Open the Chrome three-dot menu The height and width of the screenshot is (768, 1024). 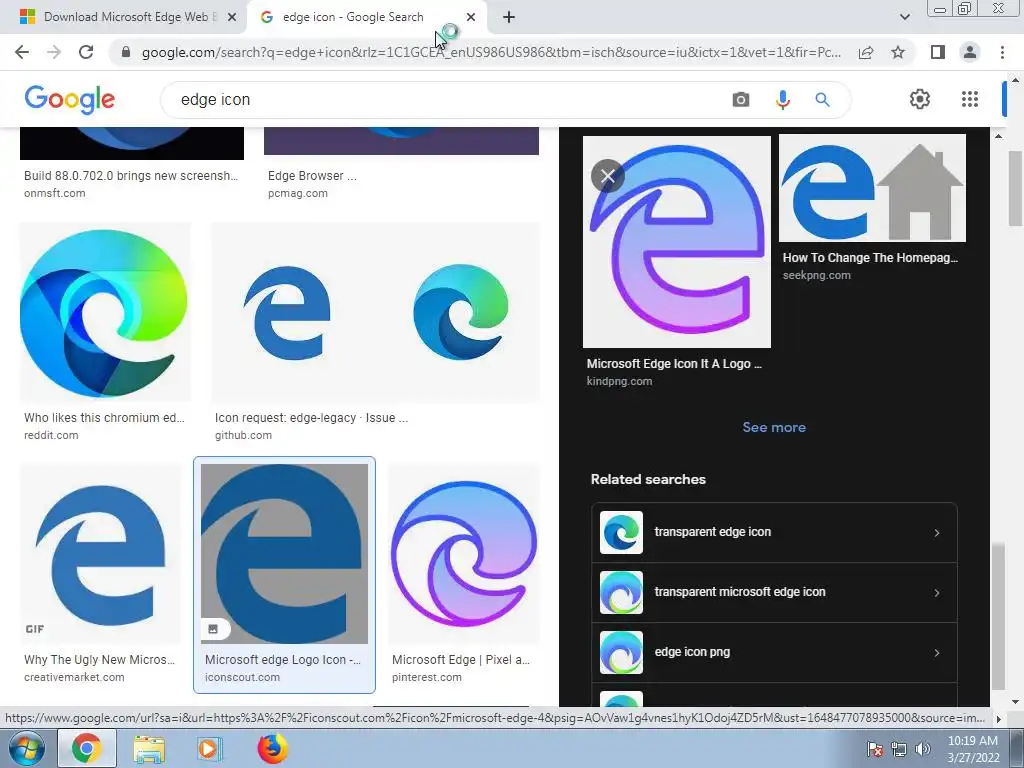[1002, 52]
